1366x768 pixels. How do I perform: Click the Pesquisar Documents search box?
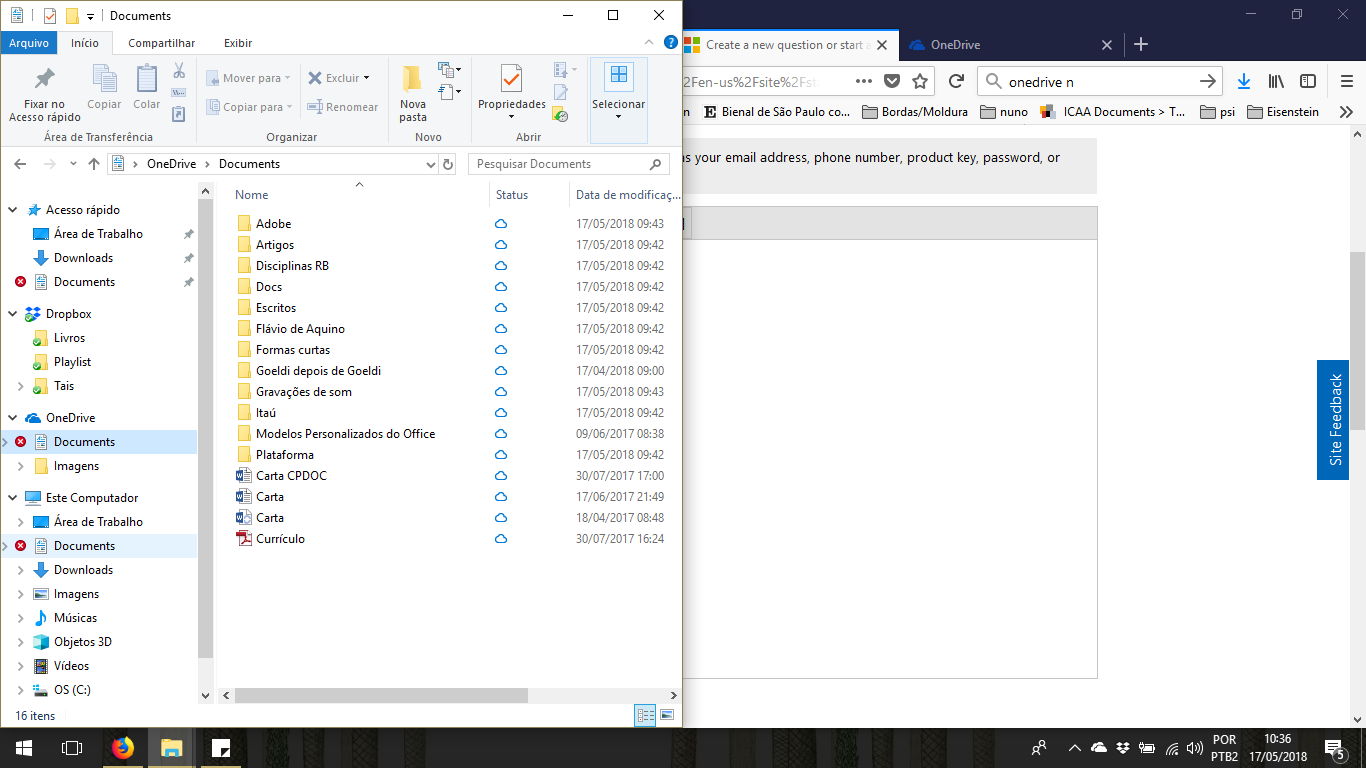[x=560, y=163]
